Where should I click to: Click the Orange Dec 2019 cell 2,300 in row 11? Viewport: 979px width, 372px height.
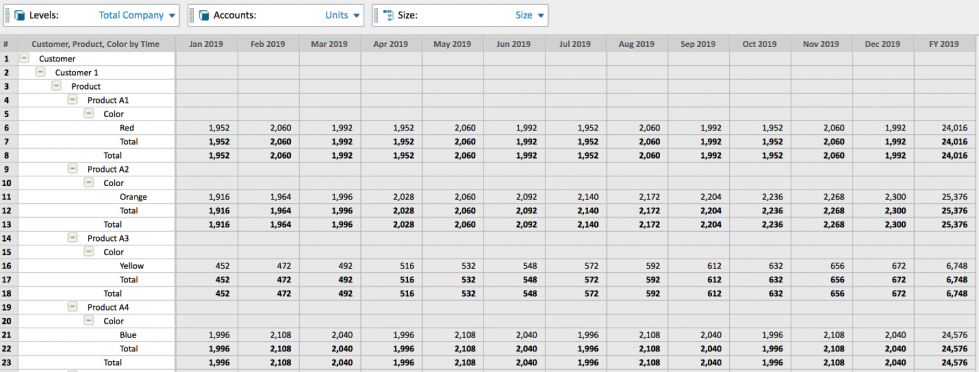pyautogui.click(x=883, y=197)
